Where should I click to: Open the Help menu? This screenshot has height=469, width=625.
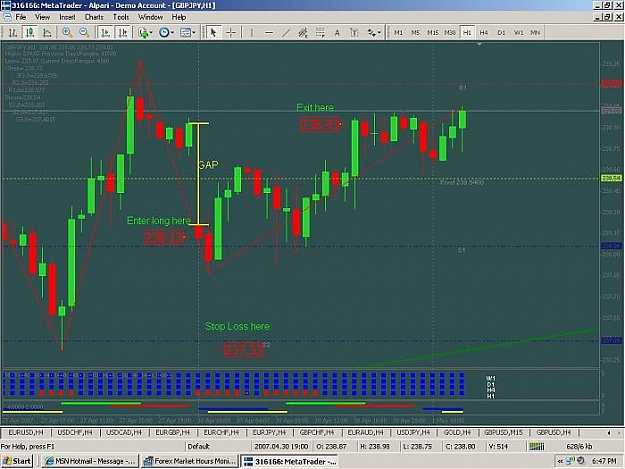click(x=179, y=17)
